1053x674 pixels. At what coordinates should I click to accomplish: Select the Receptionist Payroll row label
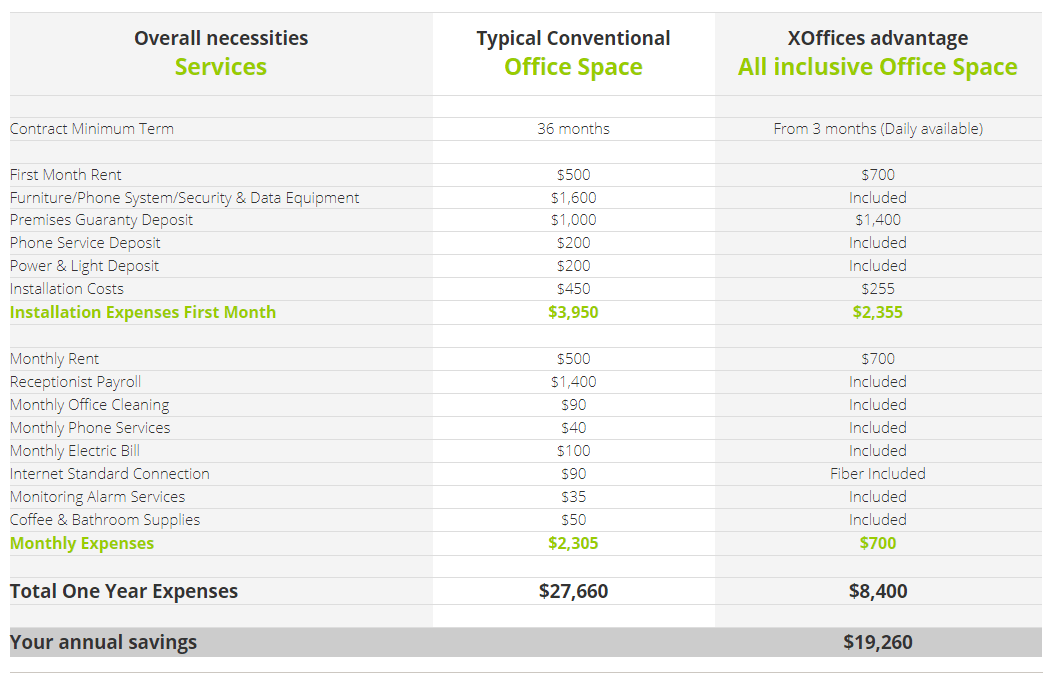pos(75,381)
